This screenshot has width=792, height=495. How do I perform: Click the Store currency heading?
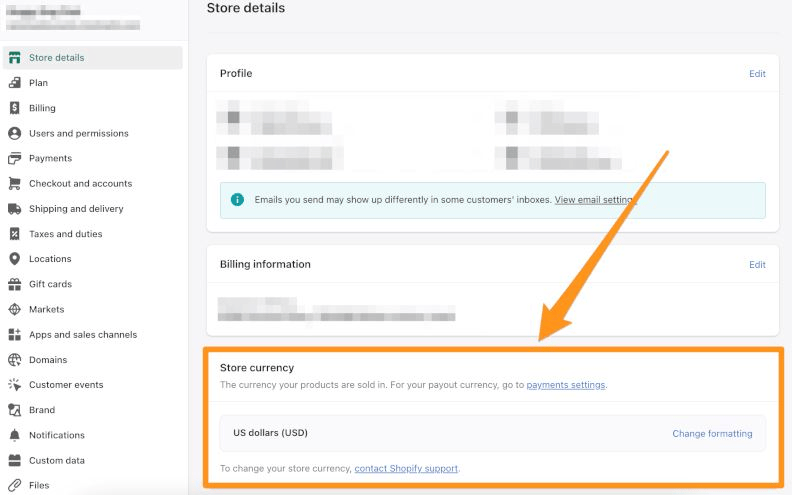[x=257, y=368]
